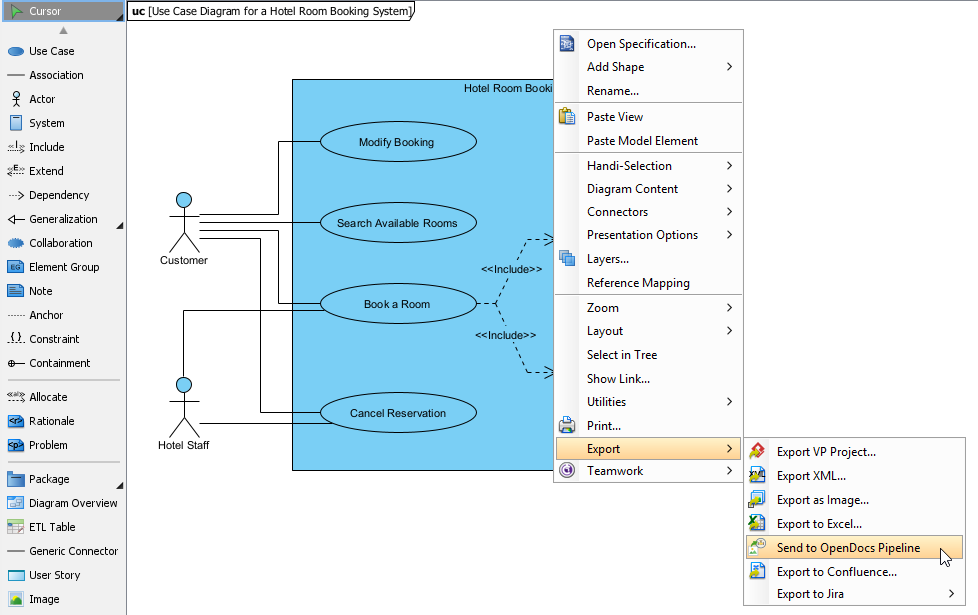The image size is (978, 615).
Task: Choose Send to OpenDocs Pipeline
Action: (x=850, y=547)
